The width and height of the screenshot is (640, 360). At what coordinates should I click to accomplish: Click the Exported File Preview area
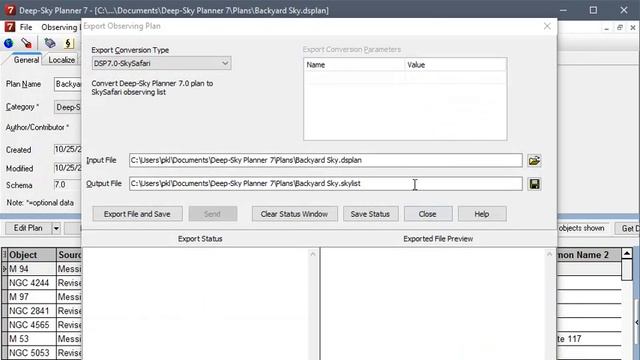pos(433,304)
